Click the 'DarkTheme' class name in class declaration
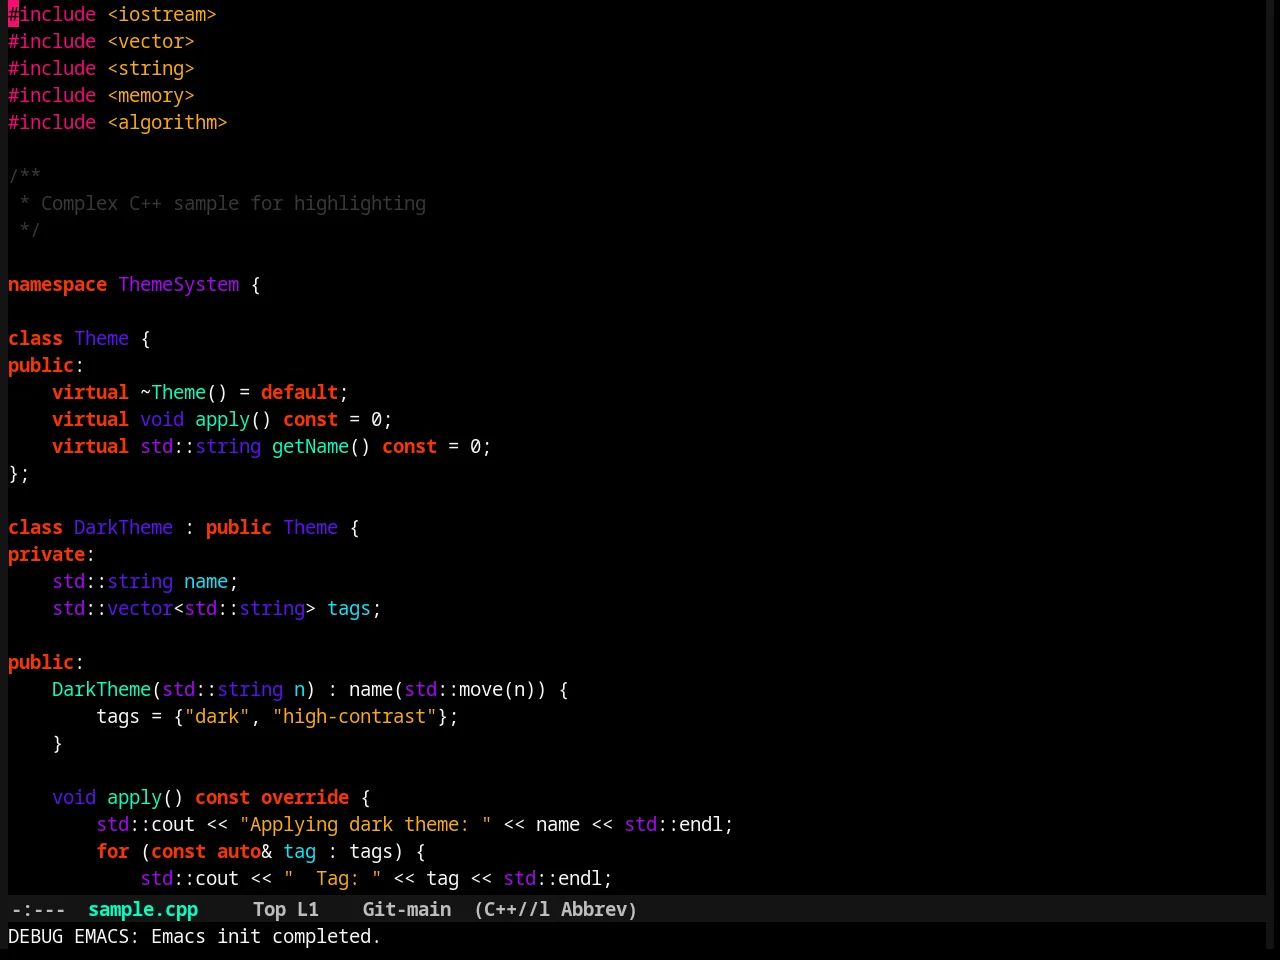Screen dimensions: 1280x960 tap(123, 527)
